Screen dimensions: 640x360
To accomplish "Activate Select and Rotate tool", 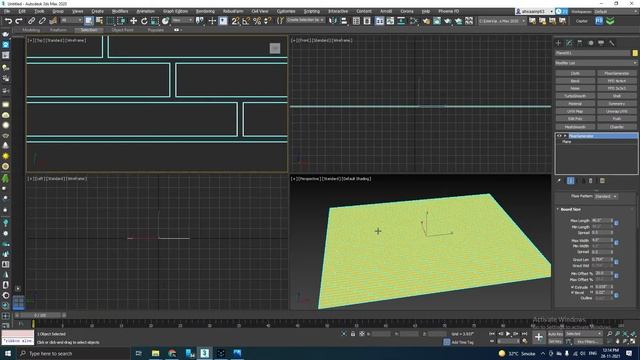I will [144, 21].
